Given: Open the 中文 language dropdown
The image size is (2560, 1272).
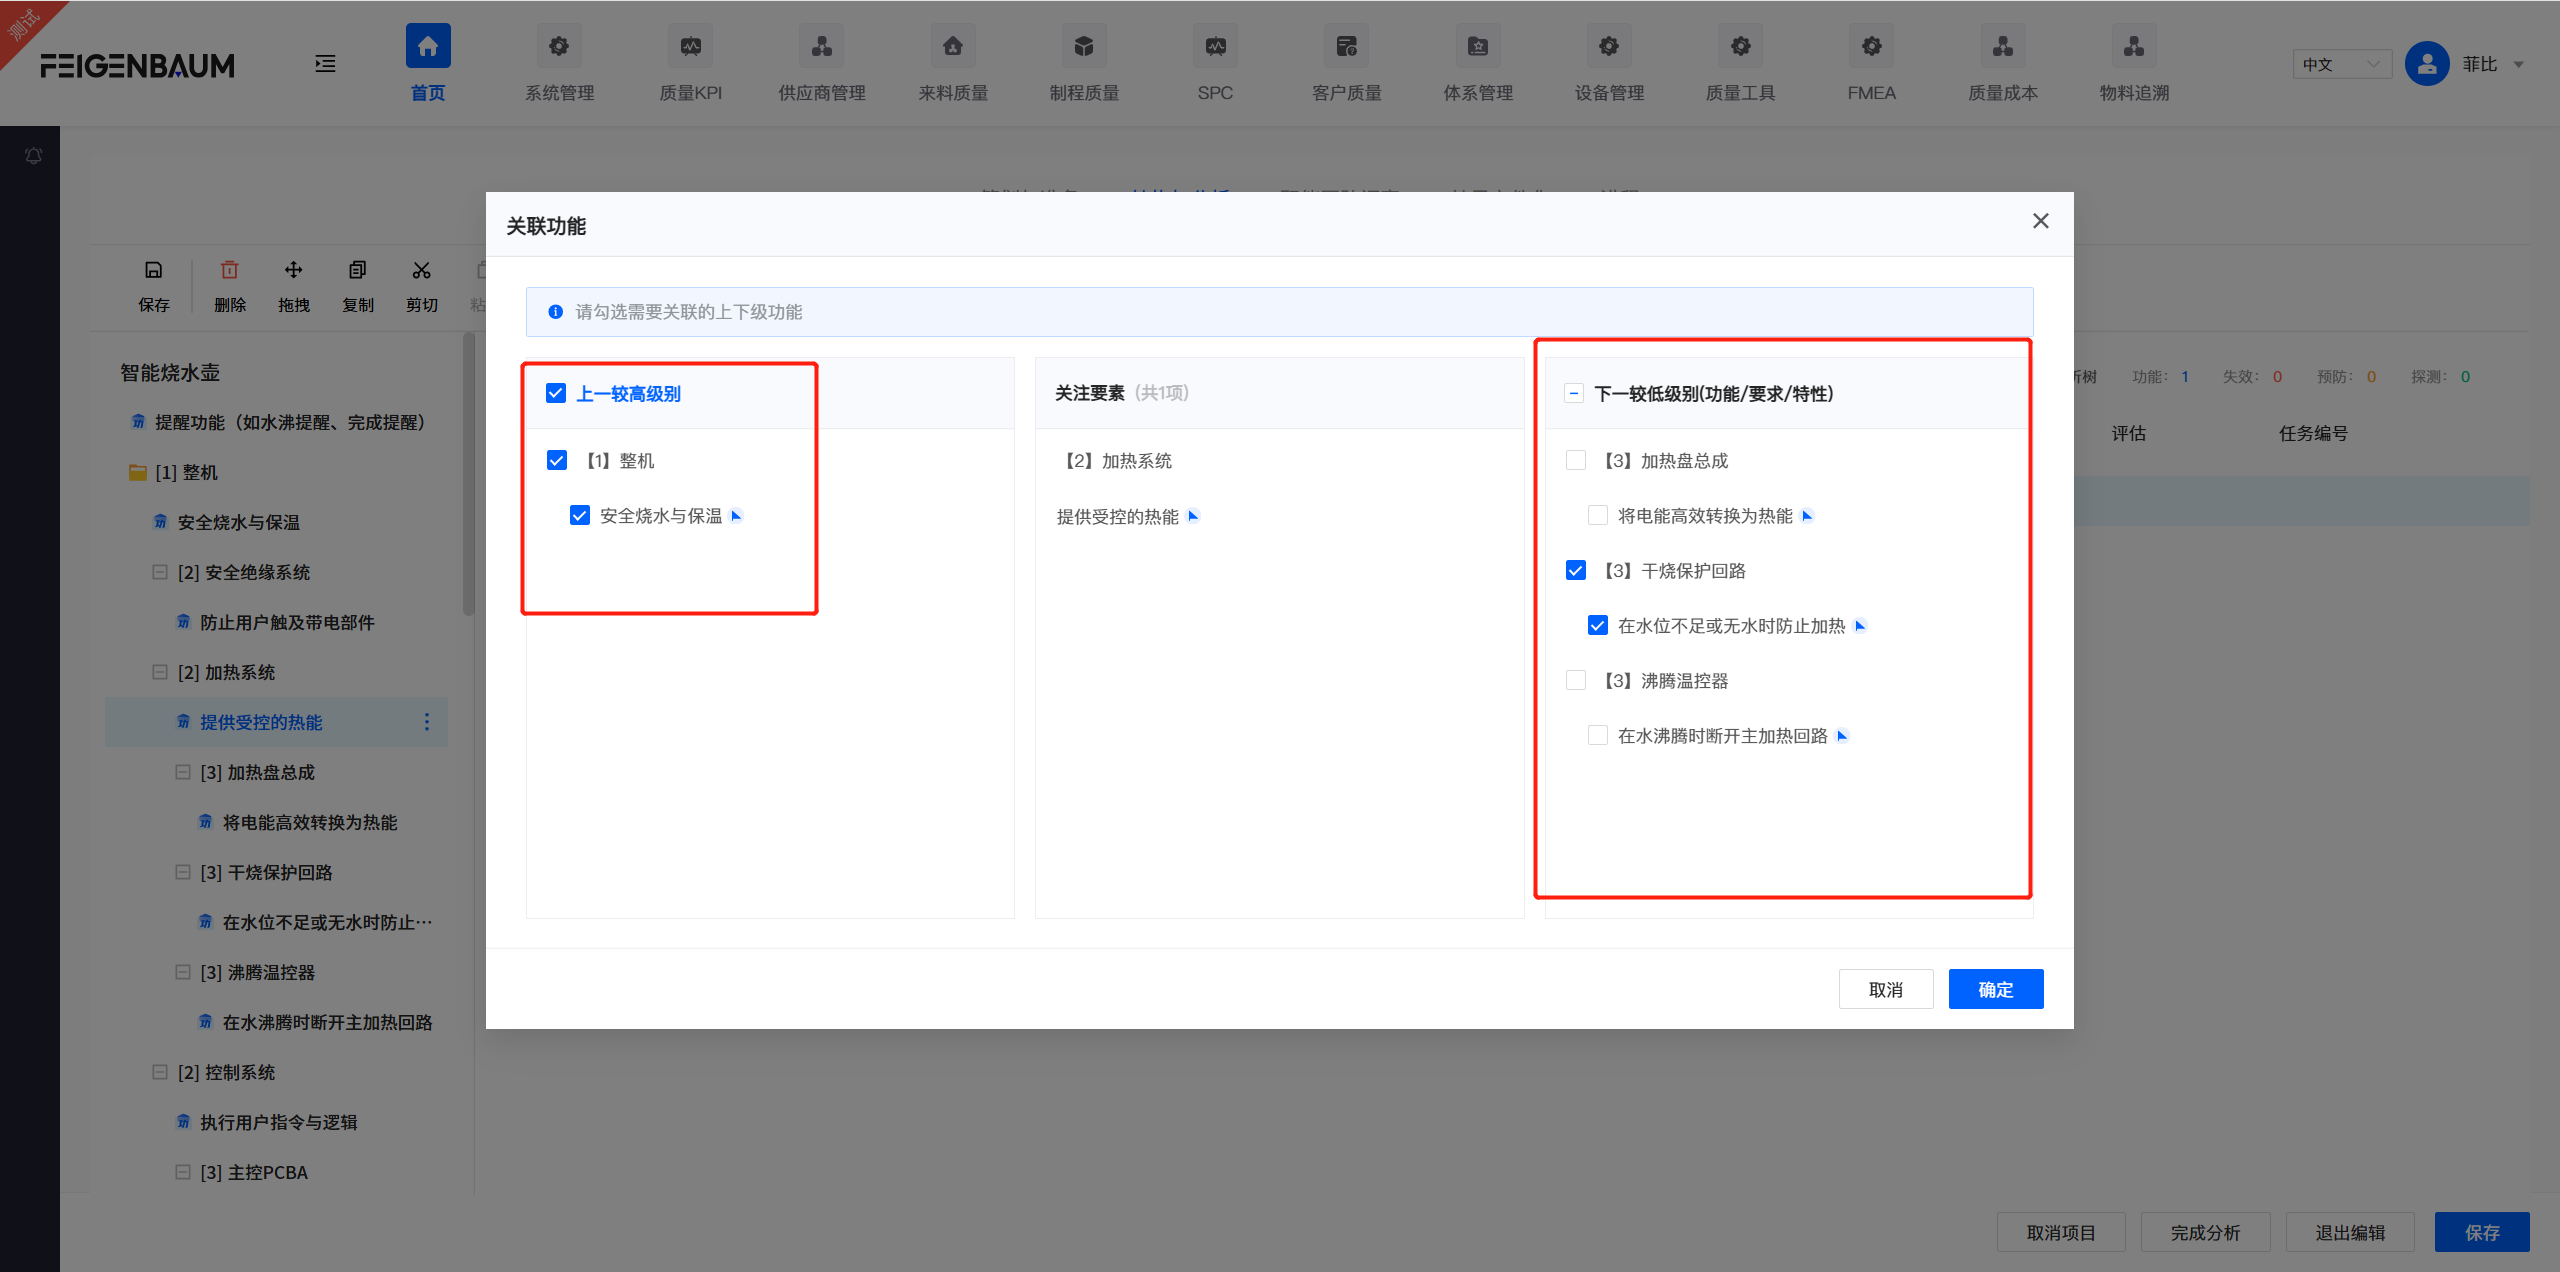Looking at the screenshot, I should click(2341, 63).
